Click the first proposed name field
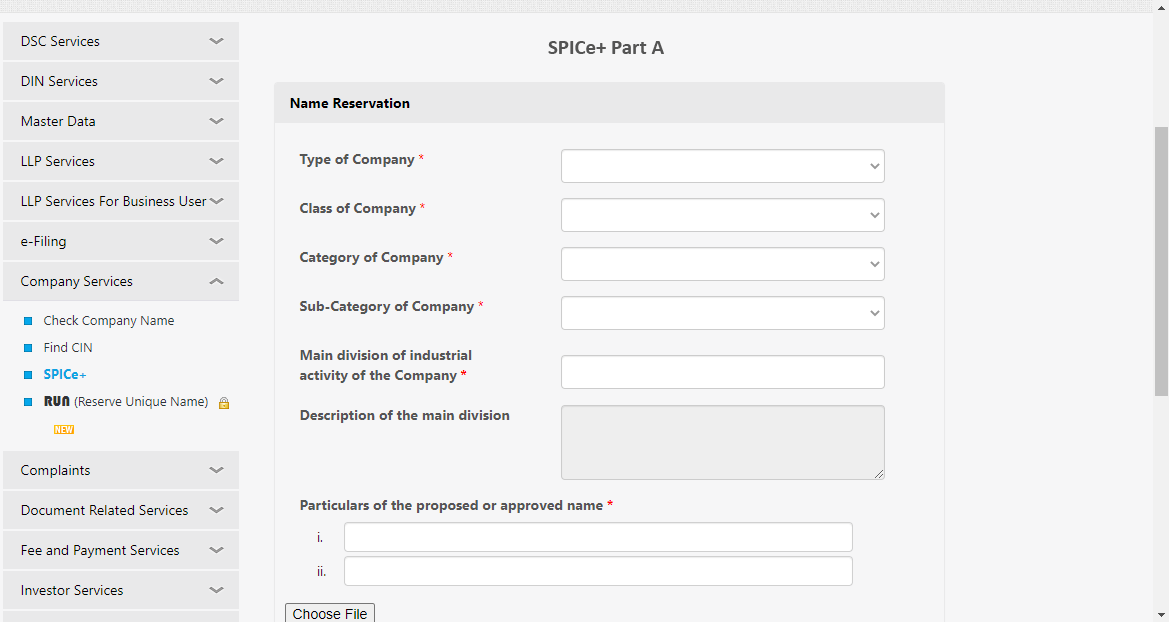 click(598, 537)
